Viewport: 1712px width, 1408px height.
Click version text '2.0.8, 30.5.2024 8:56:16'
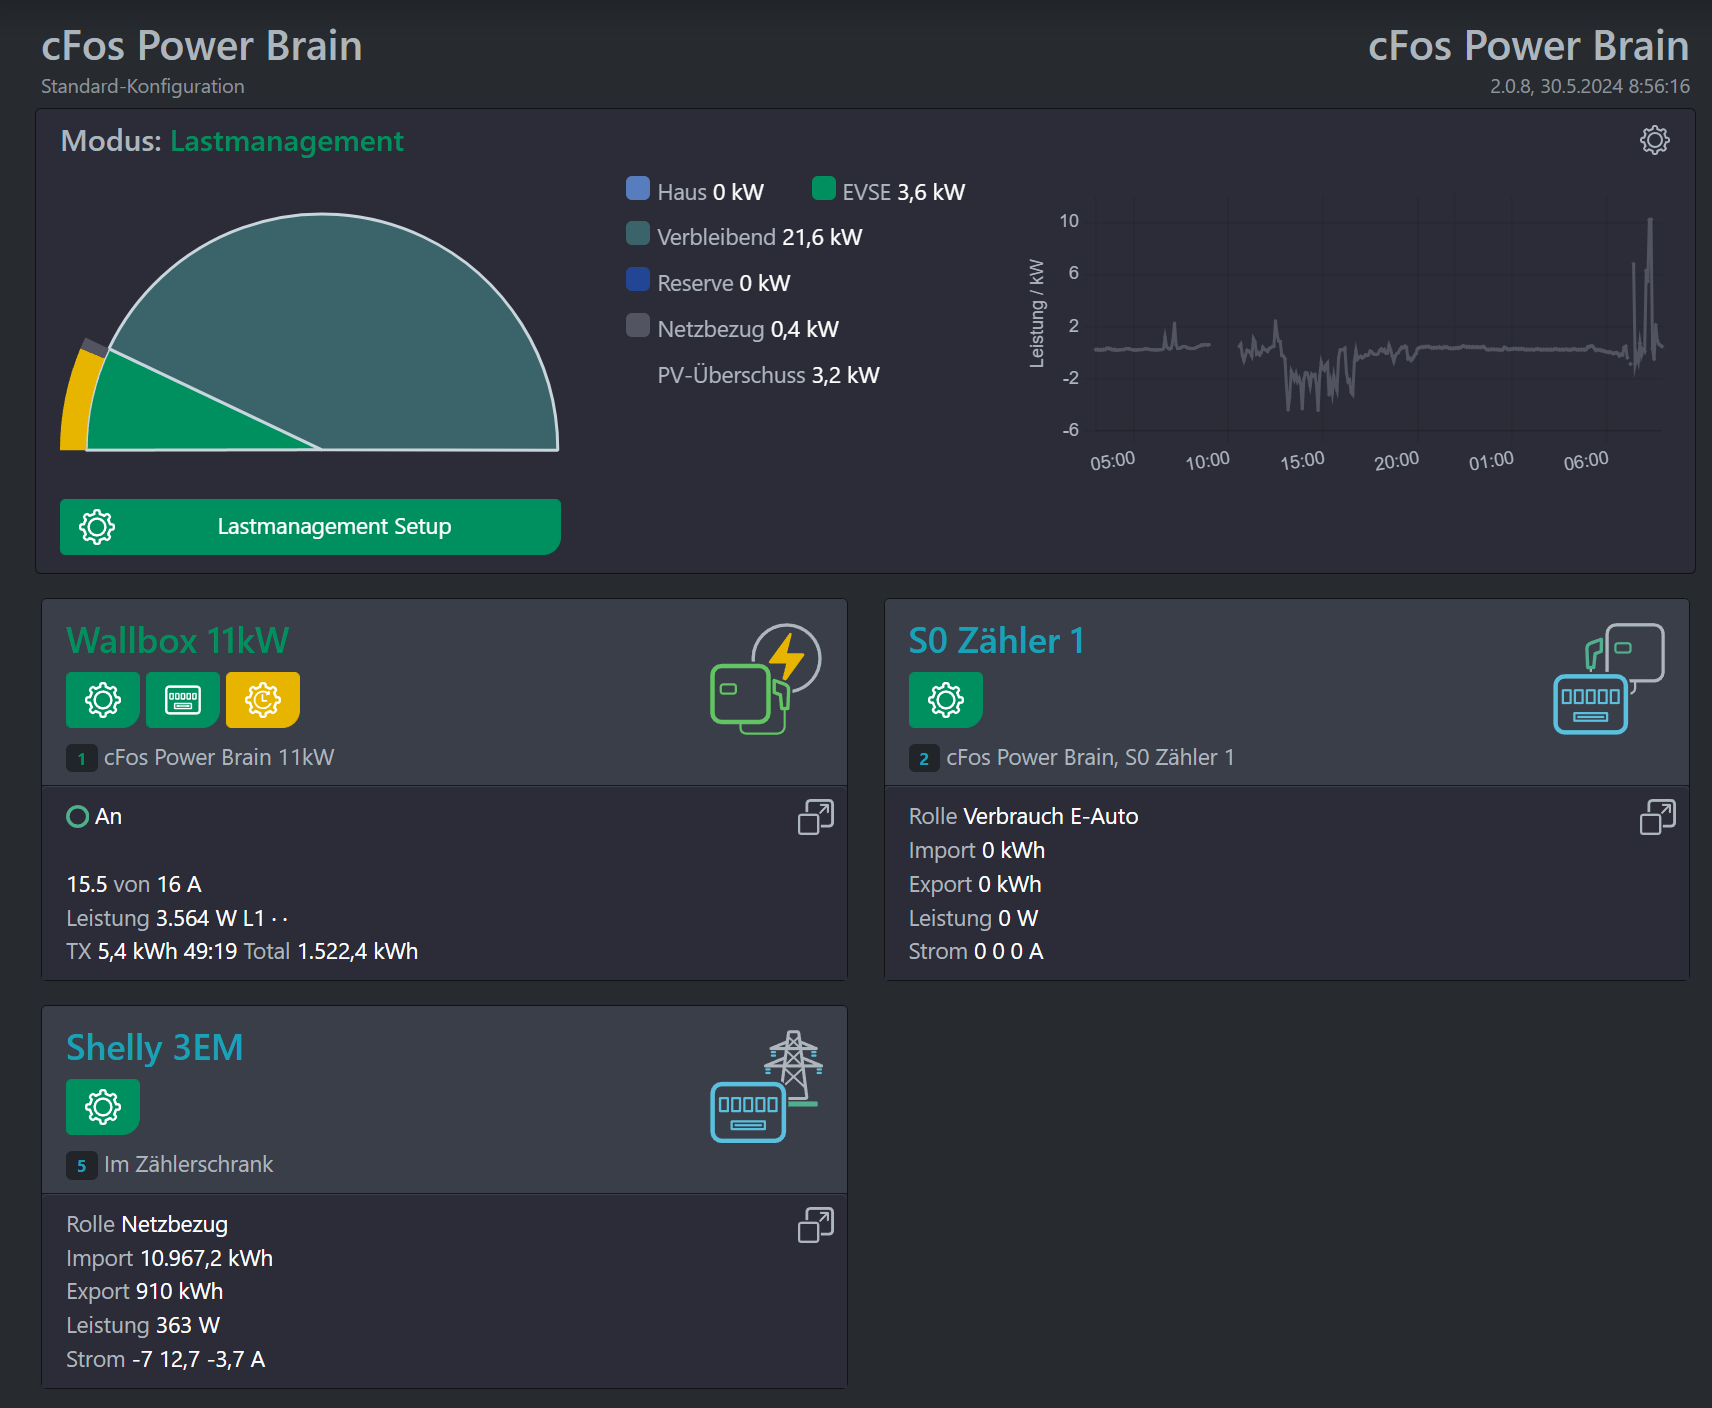pyautogui.click(x=1590, y=86)
